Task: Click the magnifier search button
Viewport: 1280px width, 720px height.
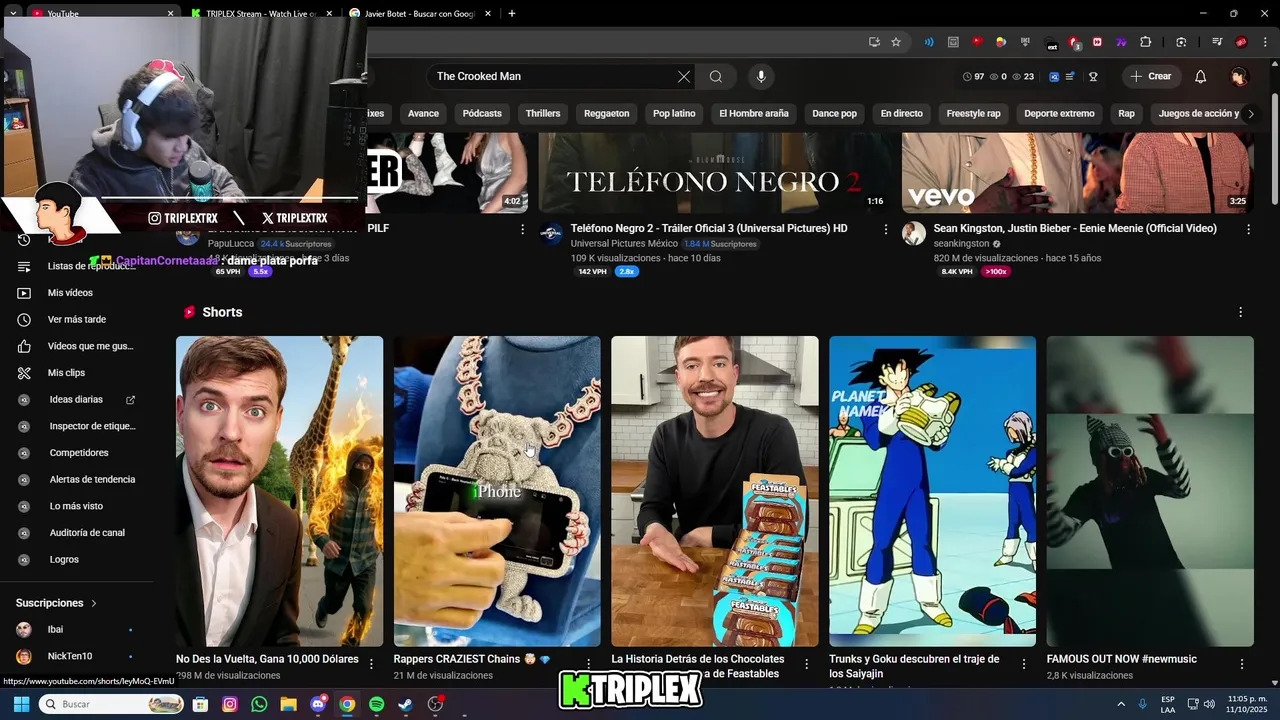Action: 716,76
